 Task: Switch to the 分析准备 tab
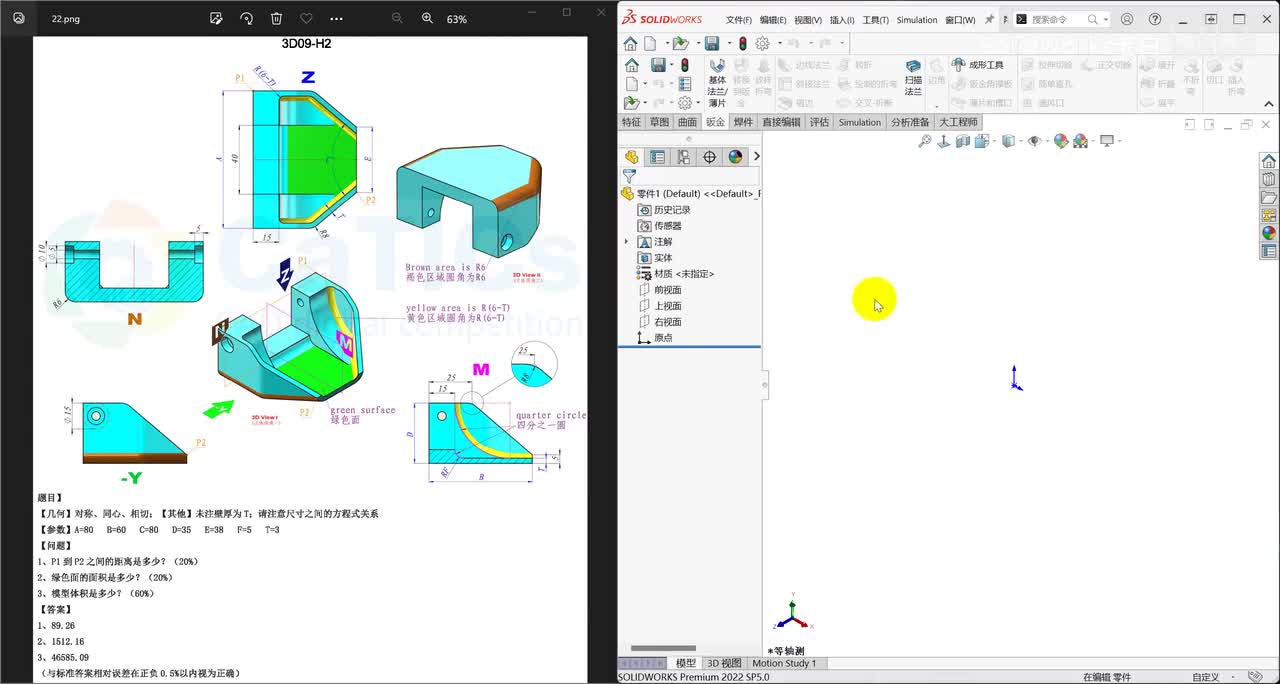910,122
